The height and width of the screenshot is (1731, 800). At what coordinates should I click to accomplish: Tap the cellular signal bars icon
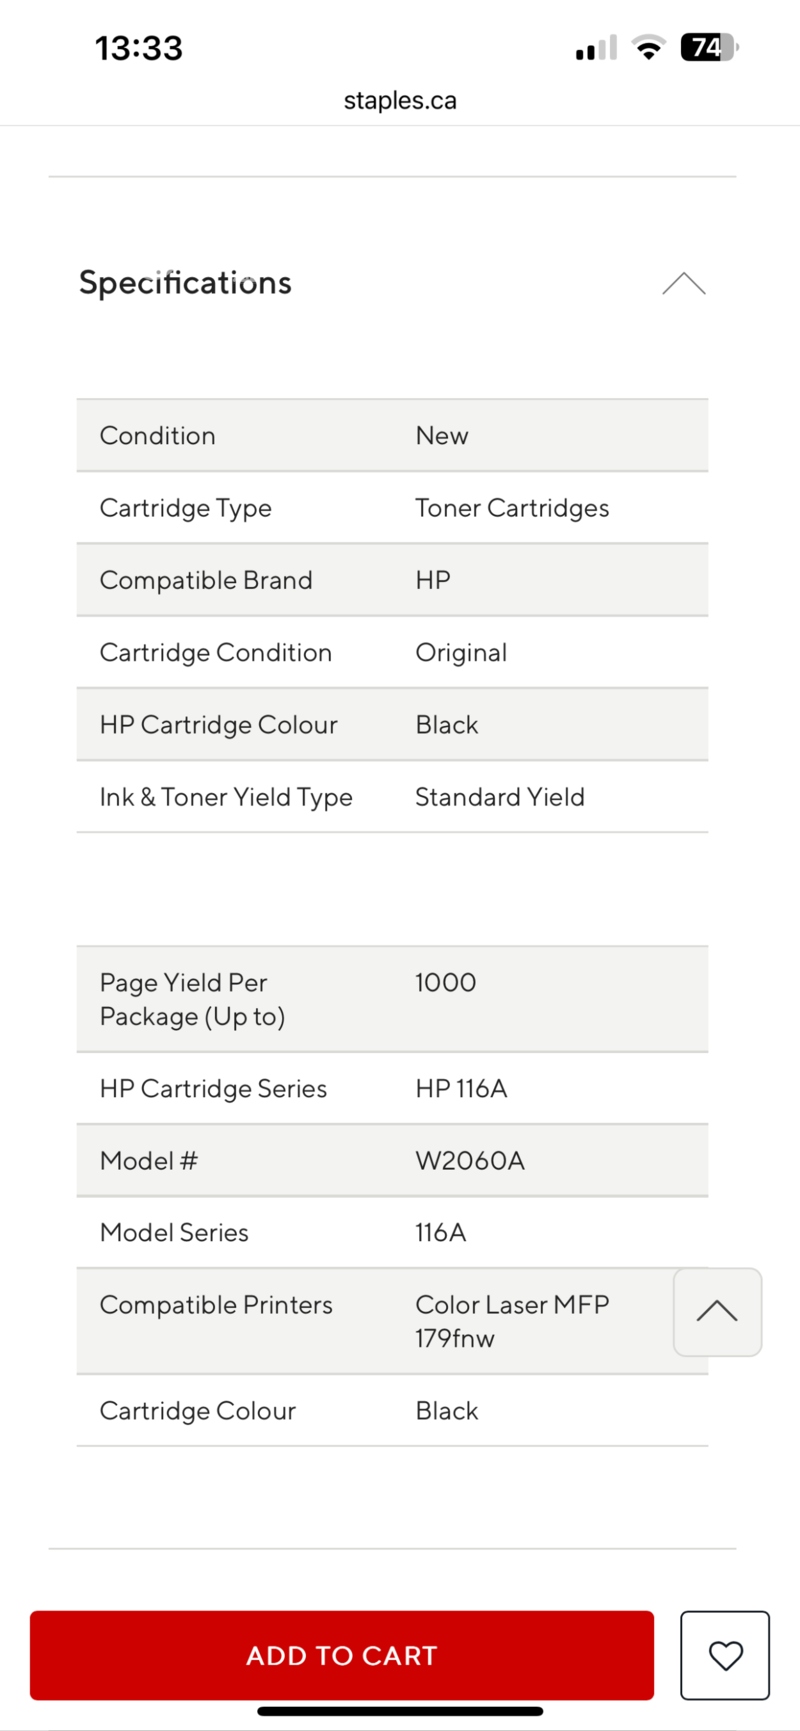tap(596, 49)
